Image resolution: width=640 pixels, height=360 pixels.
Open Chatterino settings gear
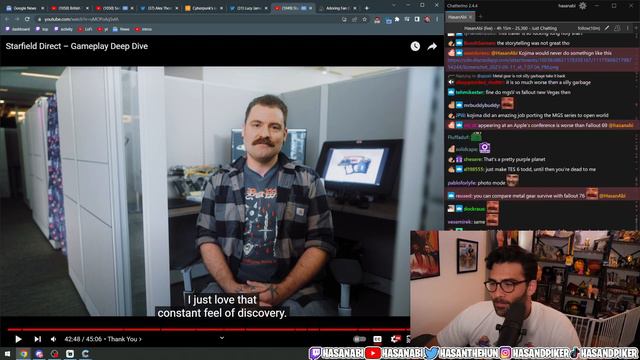[x=583, y=6]
